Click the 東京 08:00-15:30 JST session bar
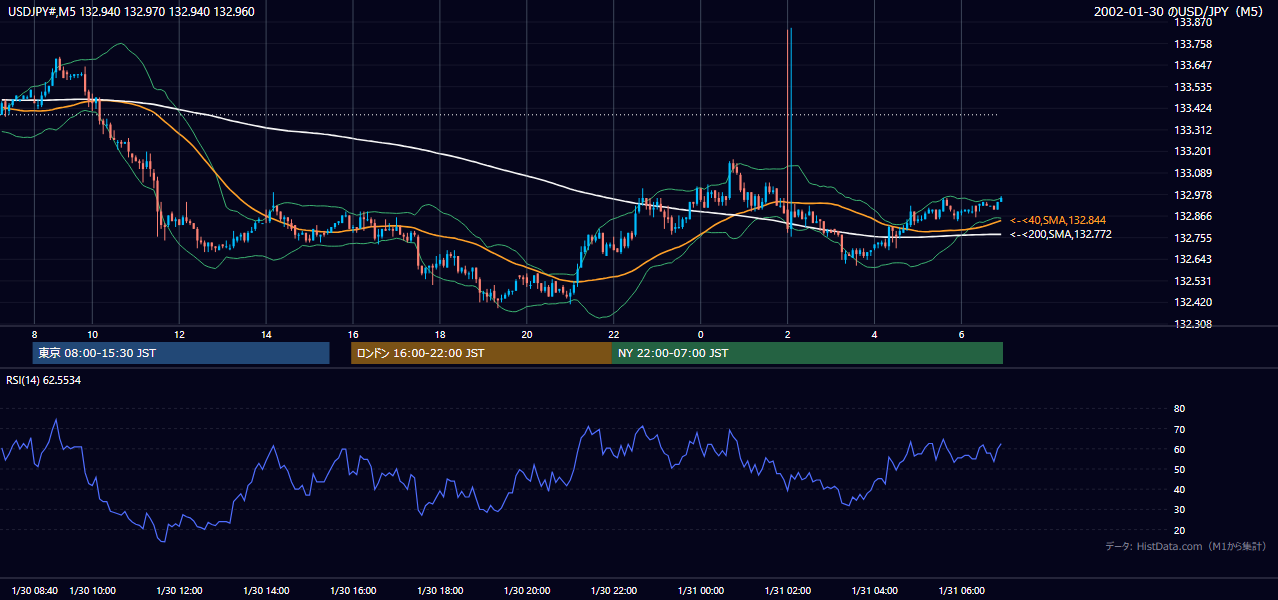The image size is (1278, 600). point(181,353)
